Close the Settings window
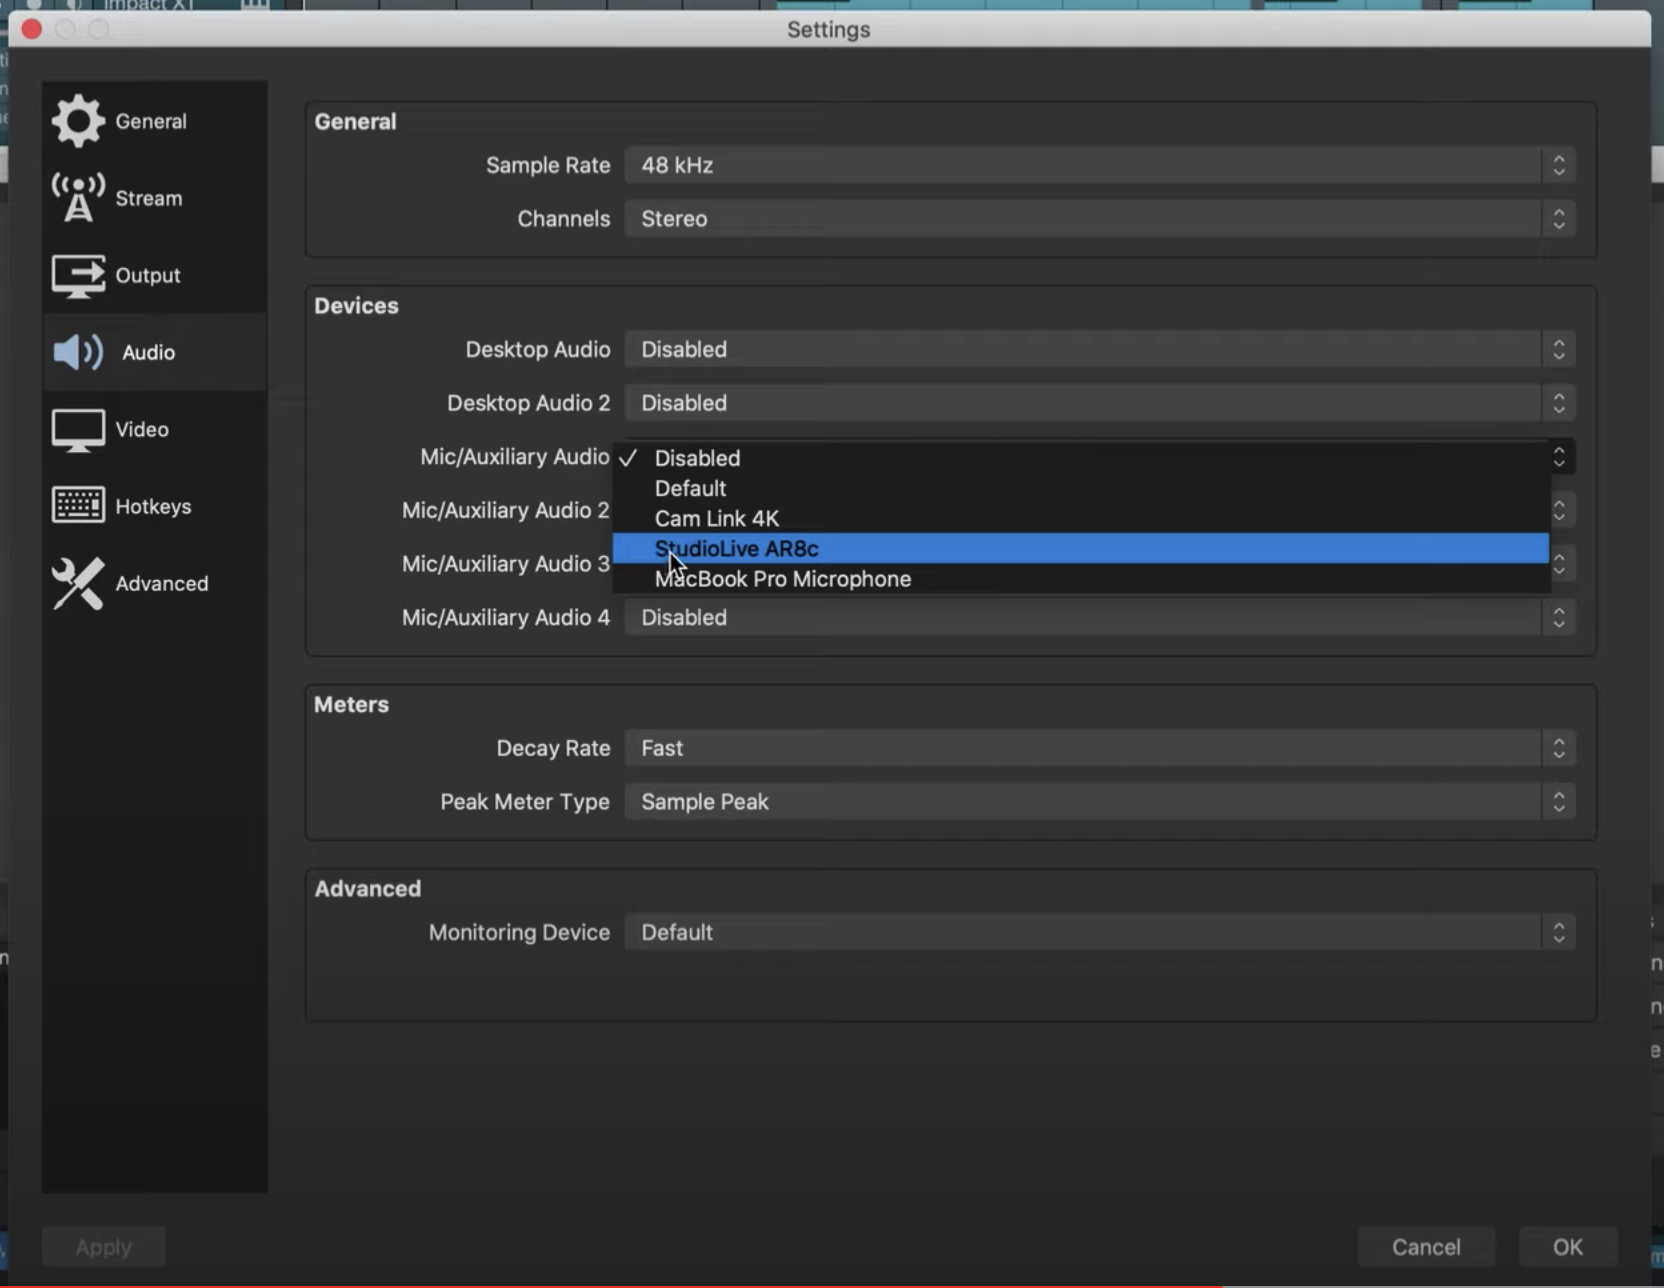 click(x=32, y=29)
